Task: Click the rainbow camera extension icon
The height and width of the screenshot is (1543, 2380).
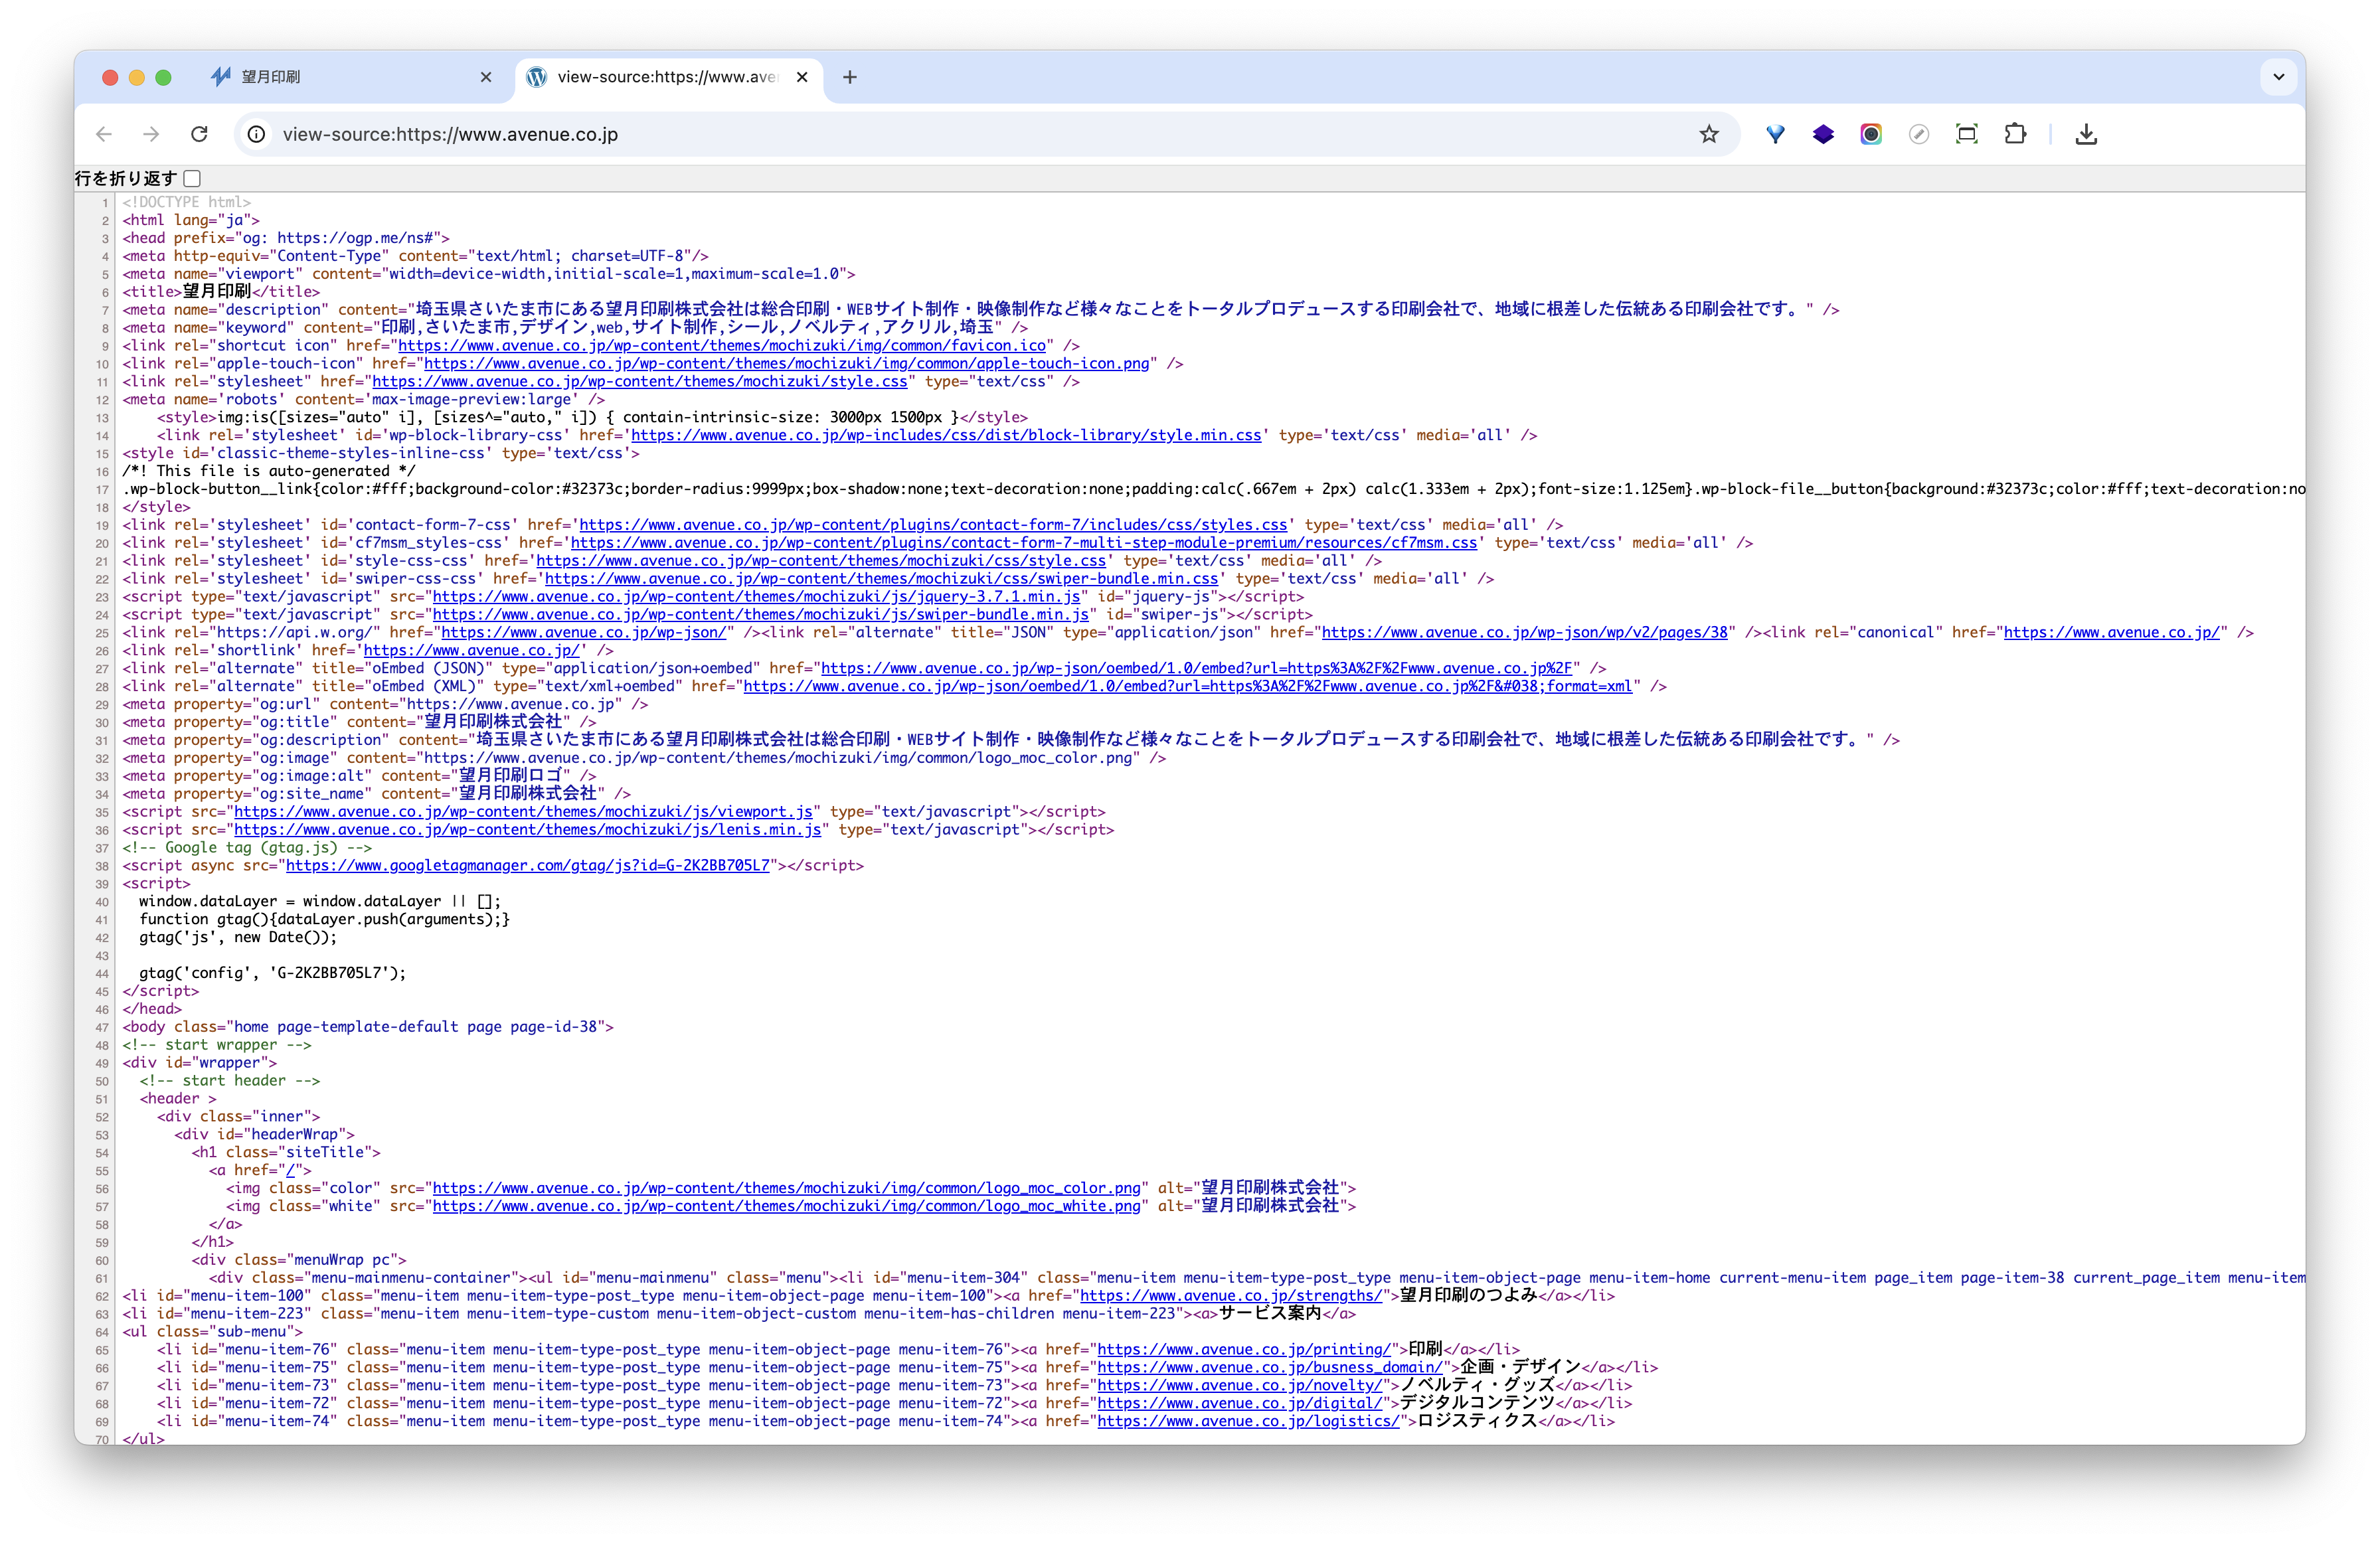Action: click(1870, 134)
